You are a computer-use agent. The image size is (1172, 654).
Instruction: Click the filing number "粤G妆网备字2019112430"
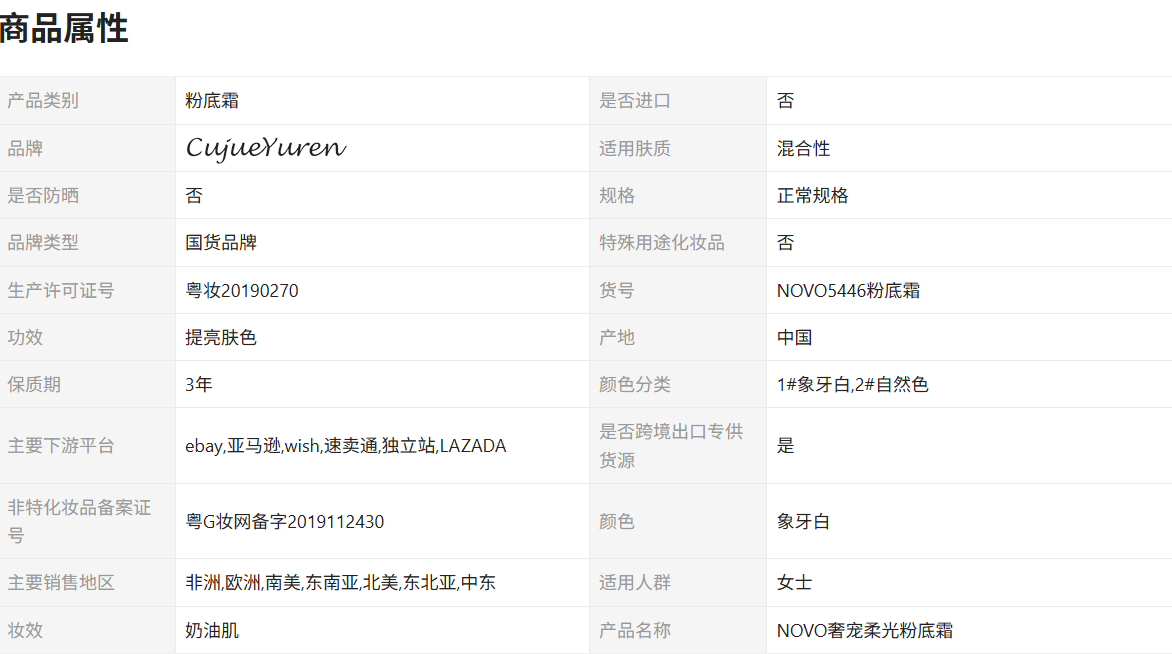click(x=285, y=522)
